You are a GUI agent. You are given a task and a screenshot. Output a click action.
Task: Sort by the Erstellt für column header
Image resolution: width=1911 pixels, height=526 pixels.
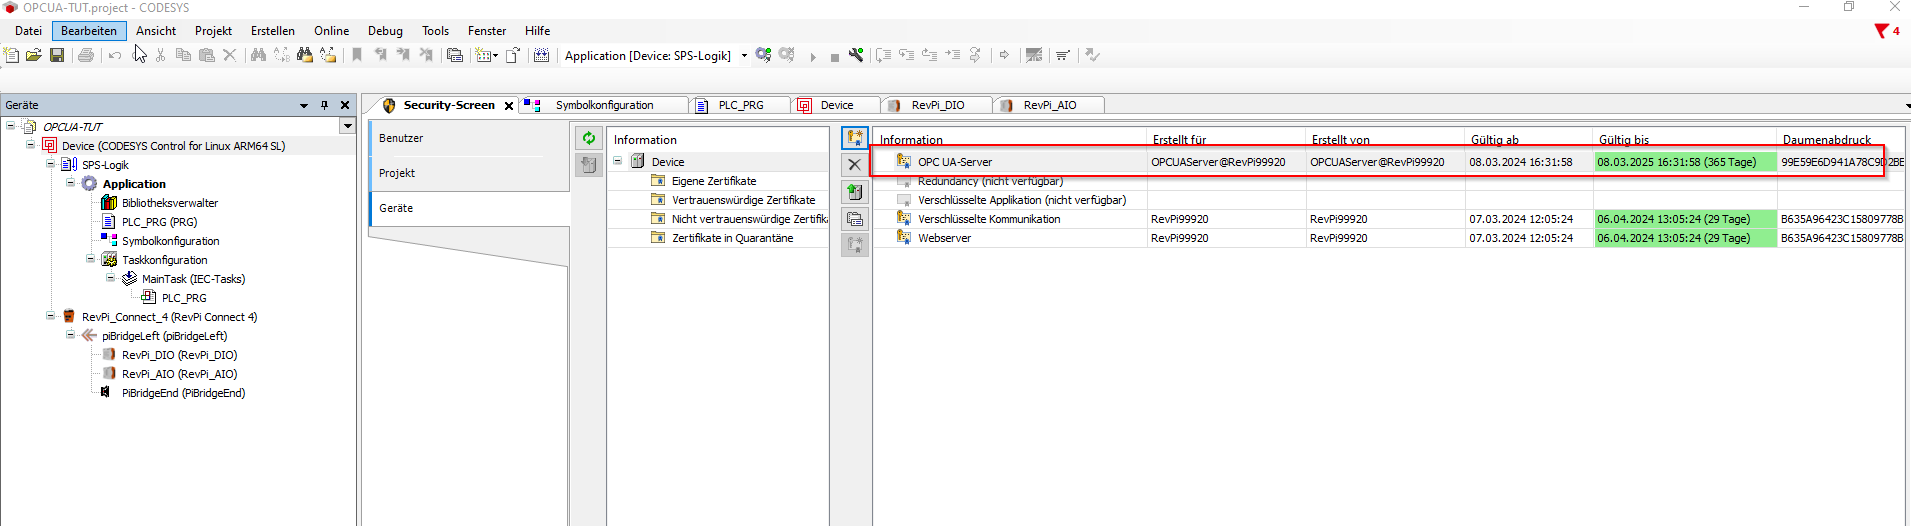(x=1226, y=140)
